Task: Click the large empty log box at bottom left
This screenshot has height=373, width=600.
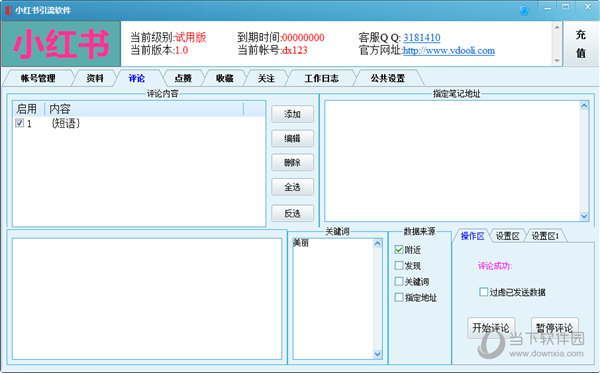Action: click(x=147, y=299)
